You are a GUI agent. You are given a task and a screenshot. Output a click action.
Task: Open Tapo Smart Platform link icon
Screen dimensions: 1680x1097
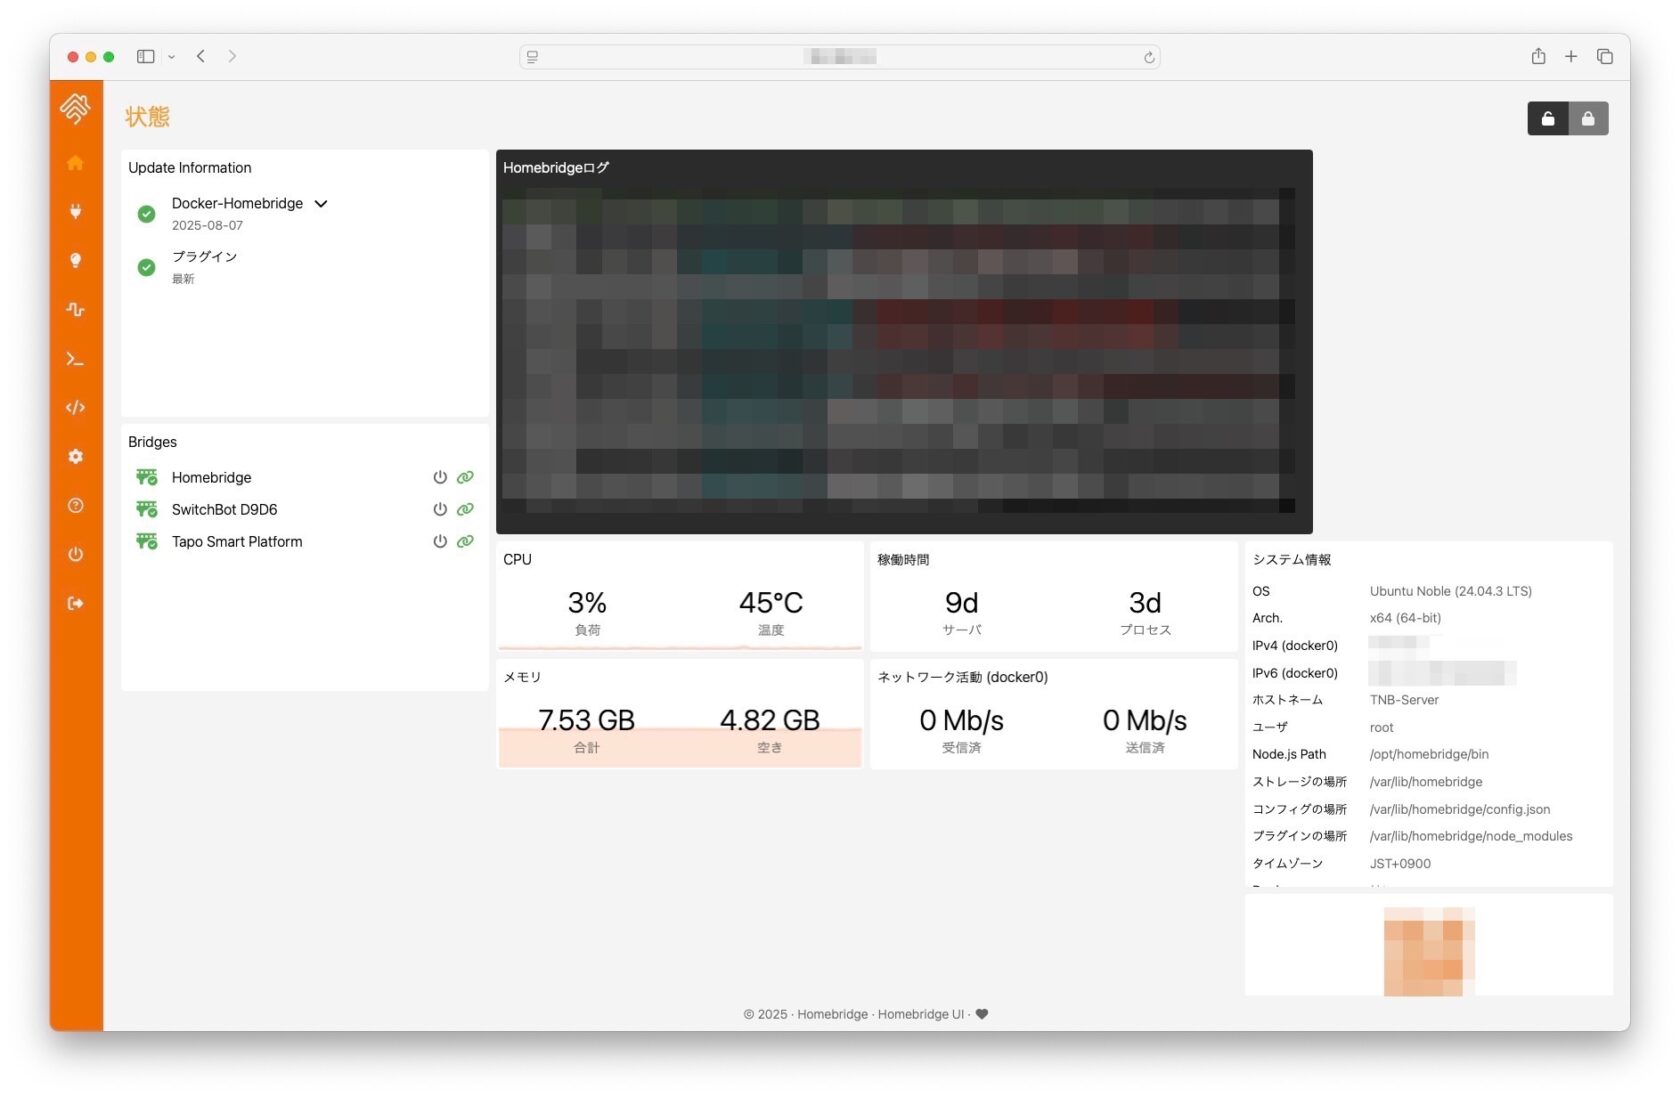coord(465,542)
